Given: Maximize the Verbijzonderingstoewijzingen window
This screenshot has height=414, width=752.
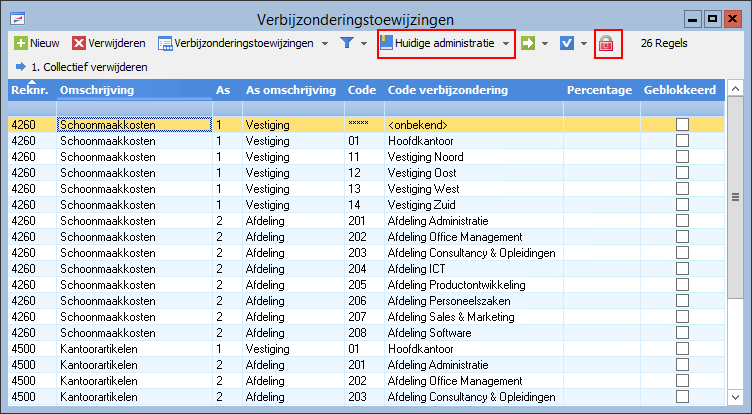Looking at the screenshot, I should [712, 20].
